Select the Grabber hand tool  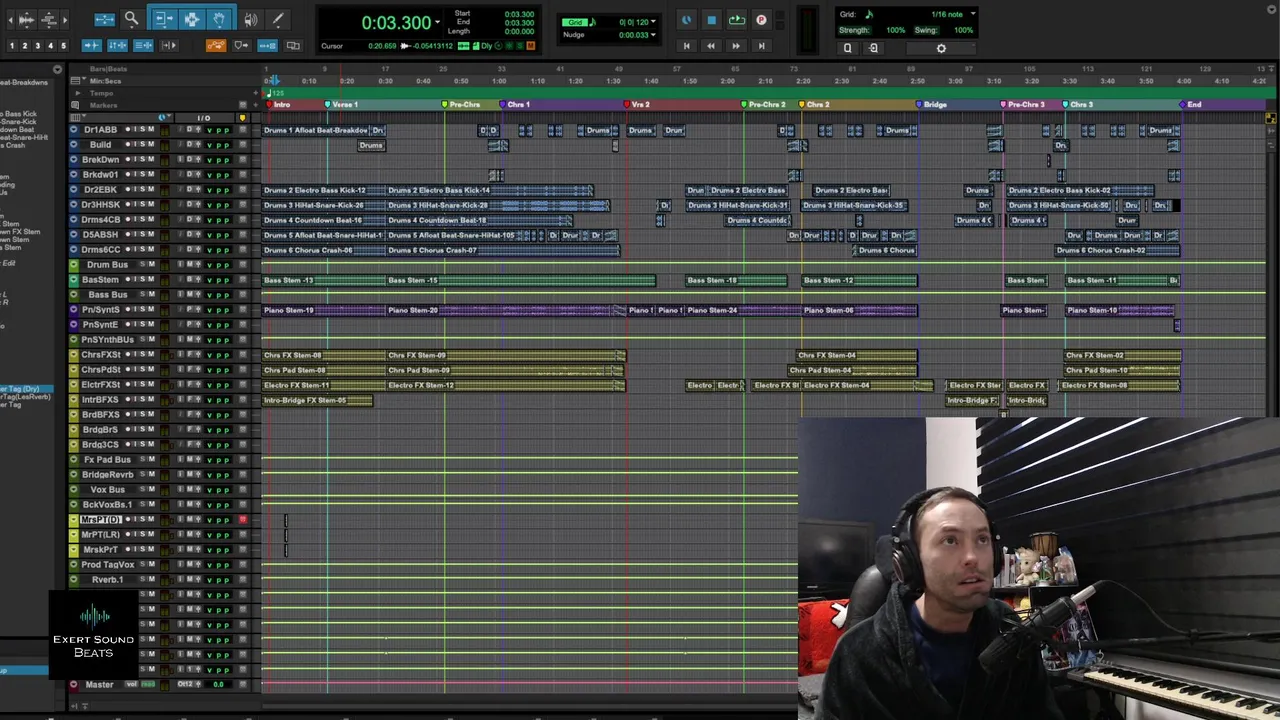(x=219, y=19)
